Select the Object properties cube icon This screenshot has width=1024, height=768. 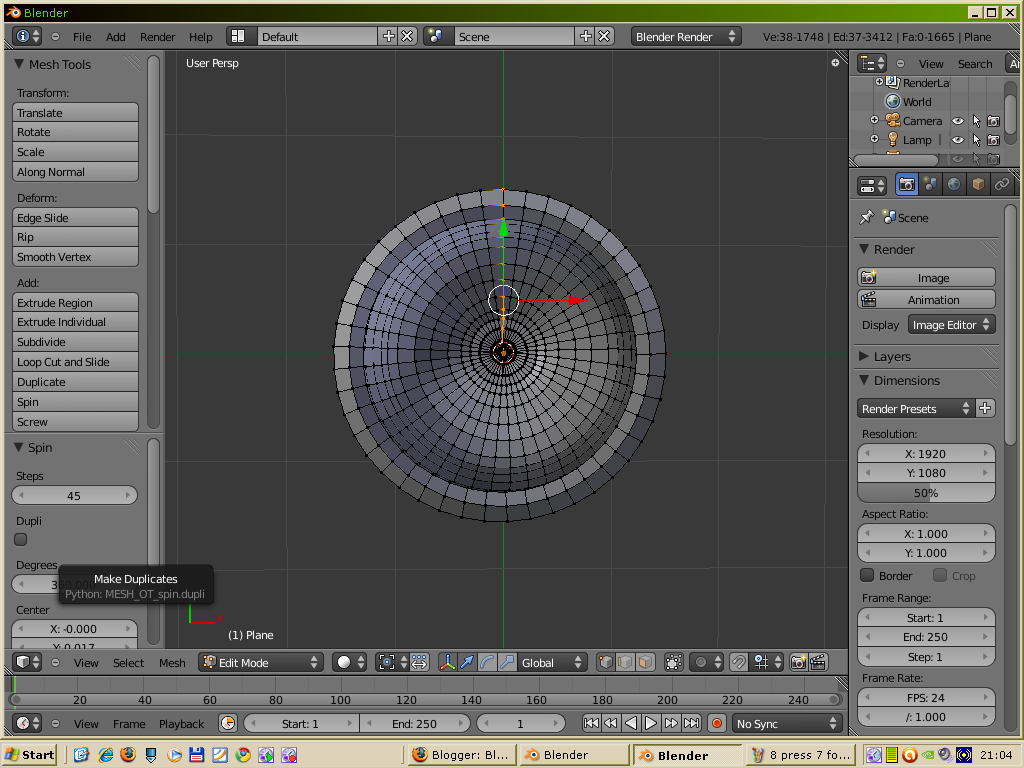[x=979, y=184]
